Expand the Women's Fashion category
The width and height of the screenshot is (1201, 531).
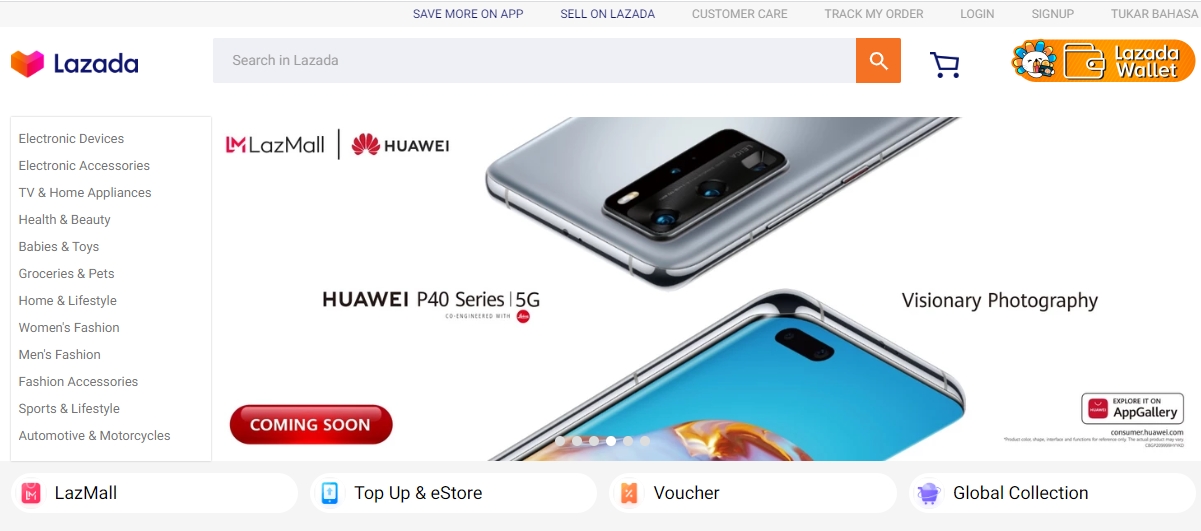69,328
